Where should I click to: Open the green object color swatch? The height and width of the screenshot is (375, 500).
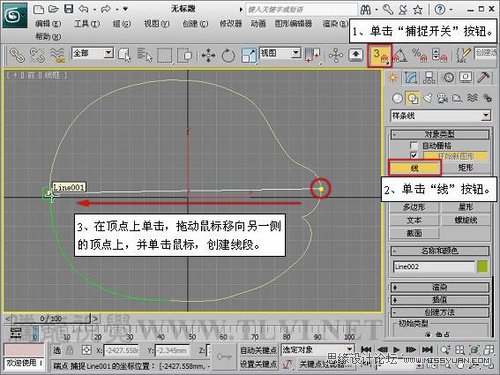point(482,267)
